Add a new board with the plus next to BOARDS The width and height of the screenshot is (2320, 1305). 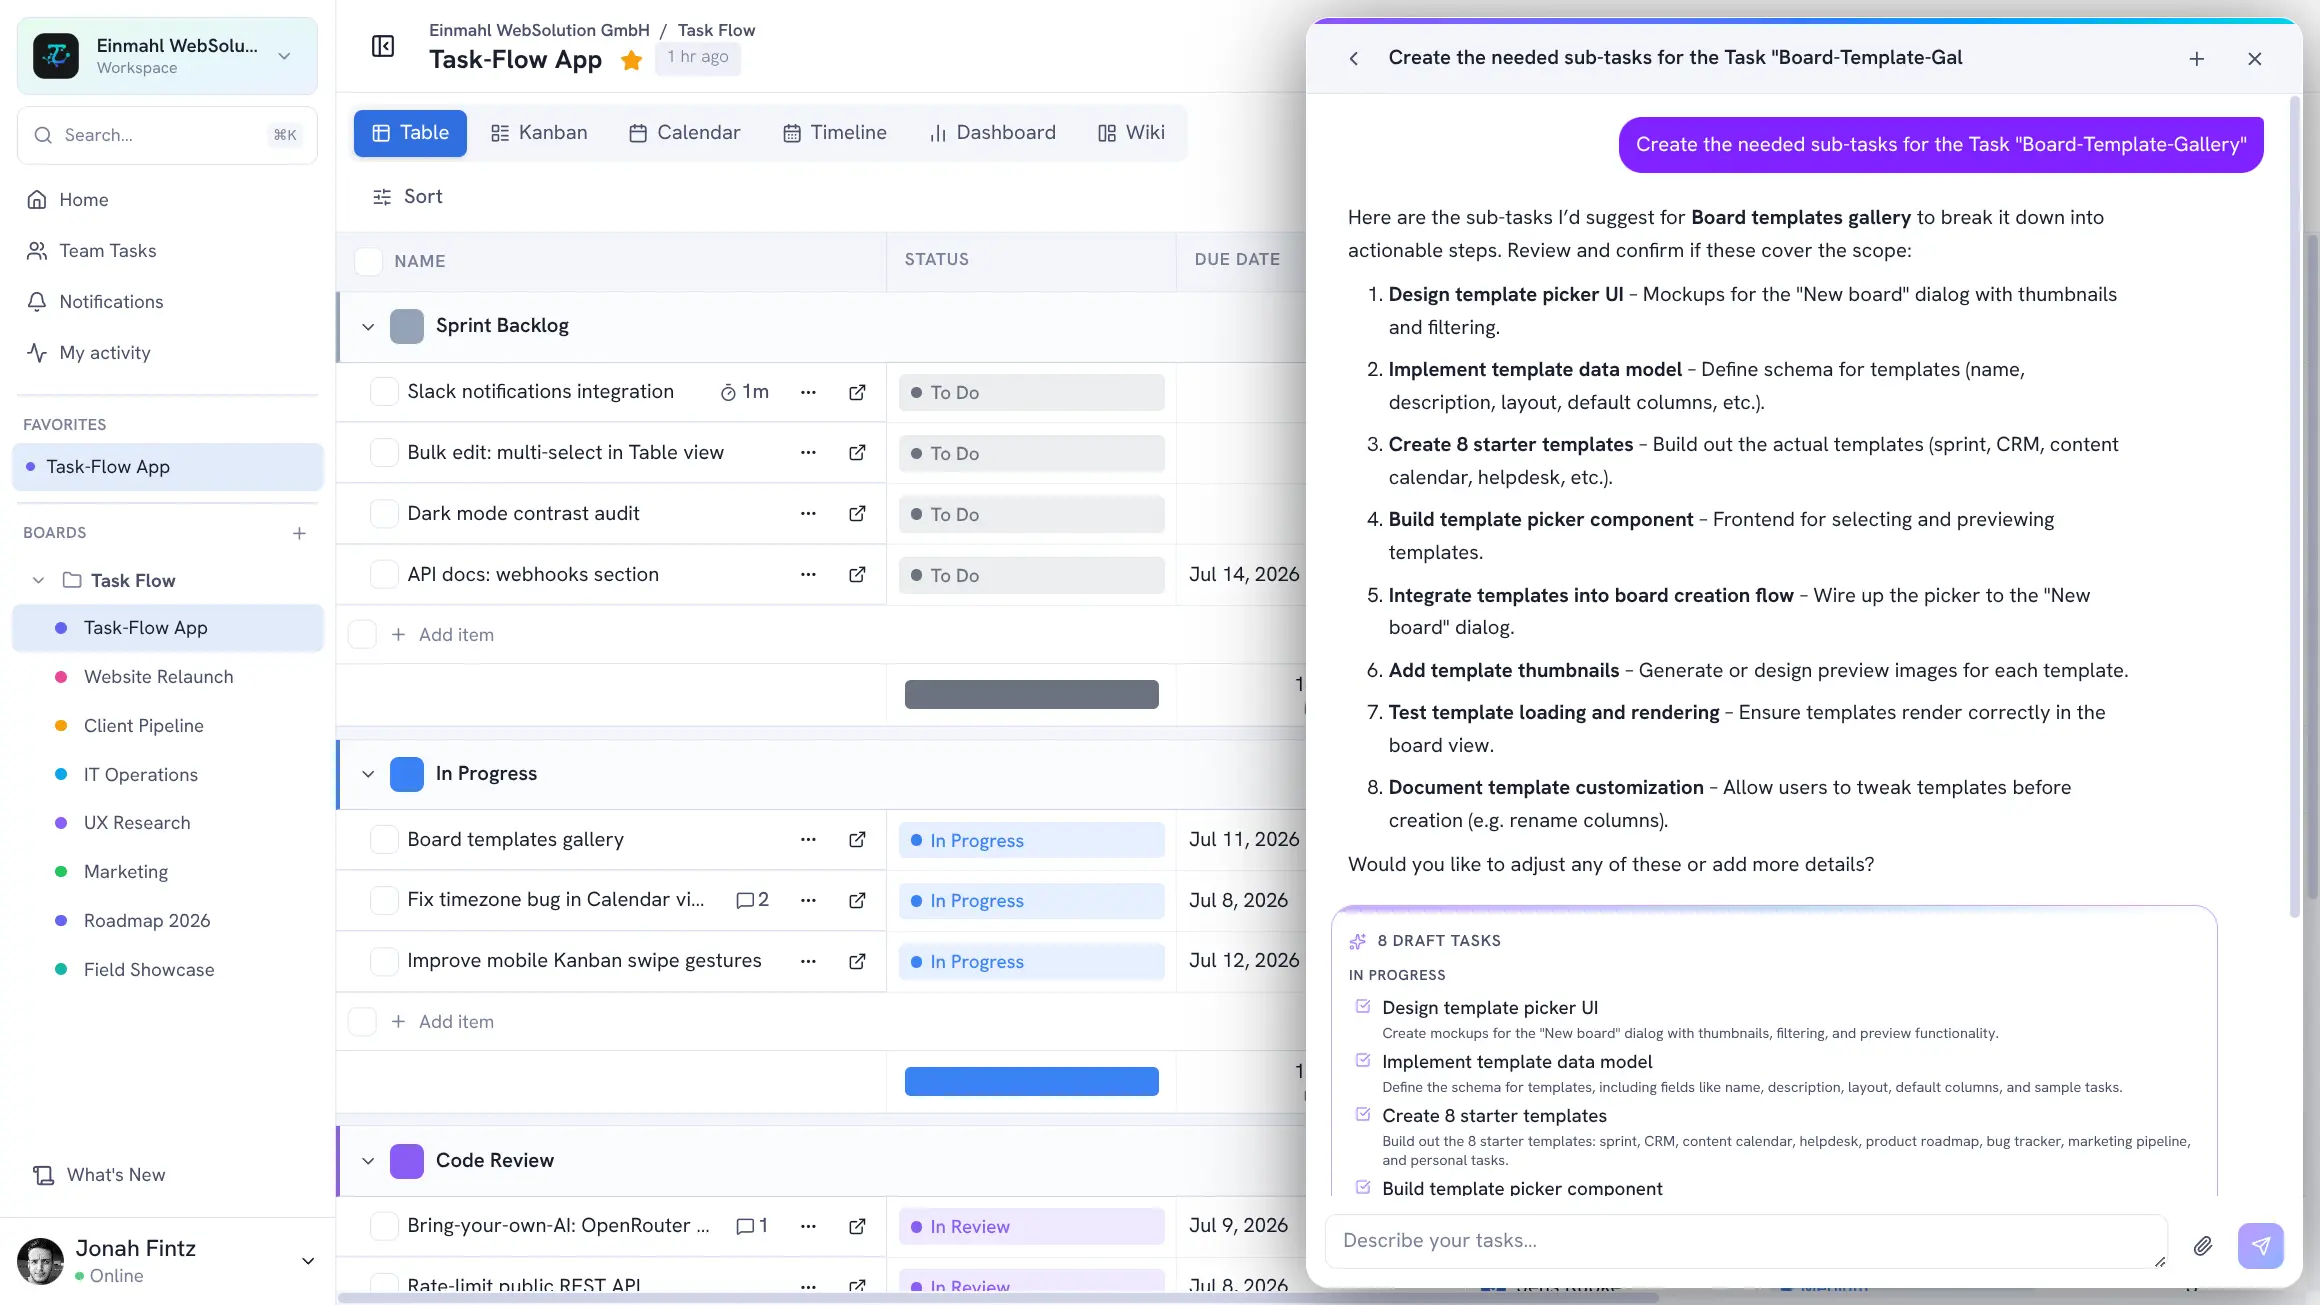pyautogui.click(x=299, y=533)
